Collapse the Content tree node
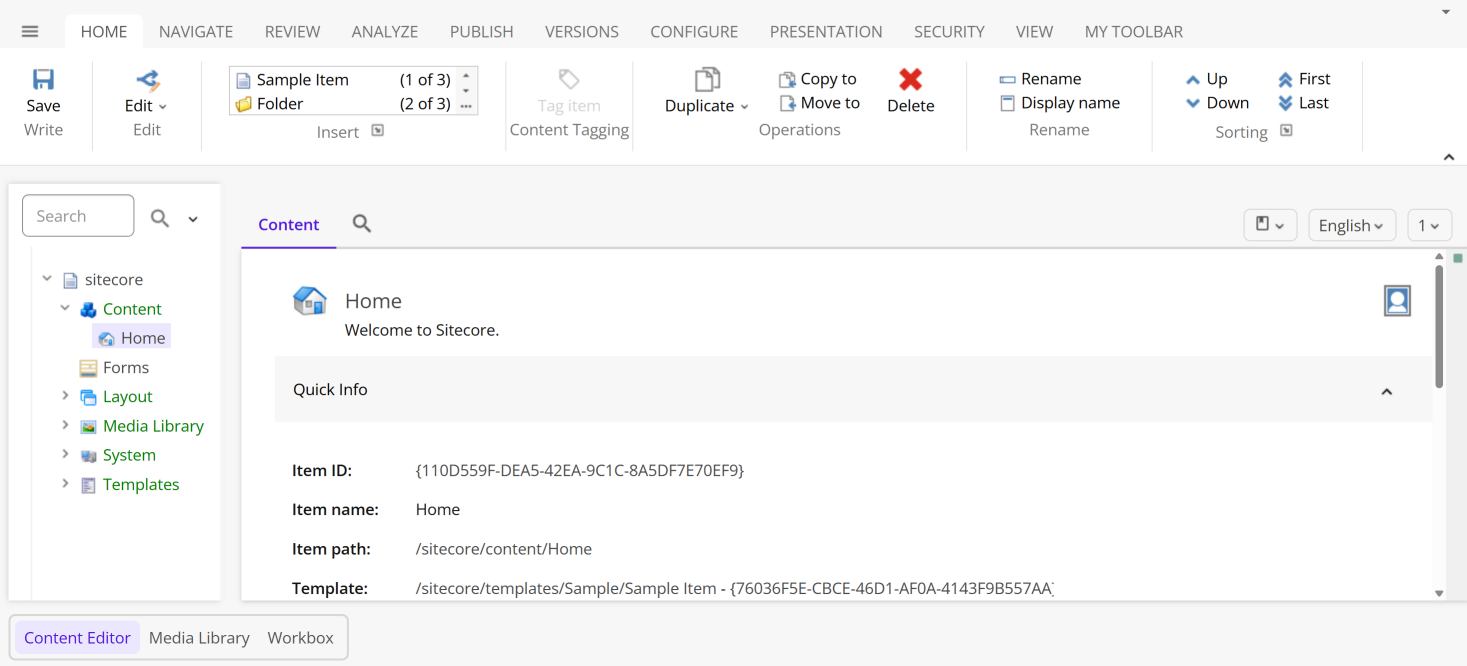Screen dimensions: 1467x666 tap(65, 308)
